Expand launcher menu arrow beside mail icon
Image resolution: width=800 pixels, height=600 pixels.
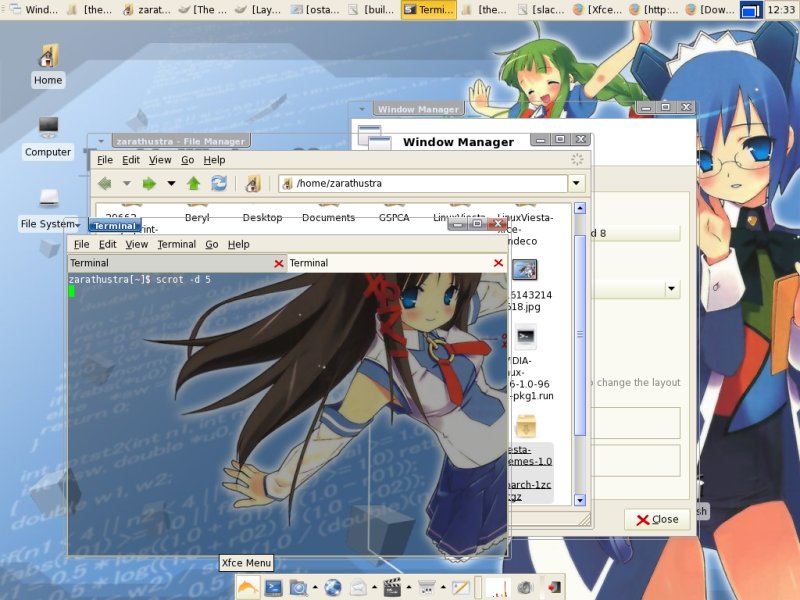pyautogui.click(x=374, y=588)
